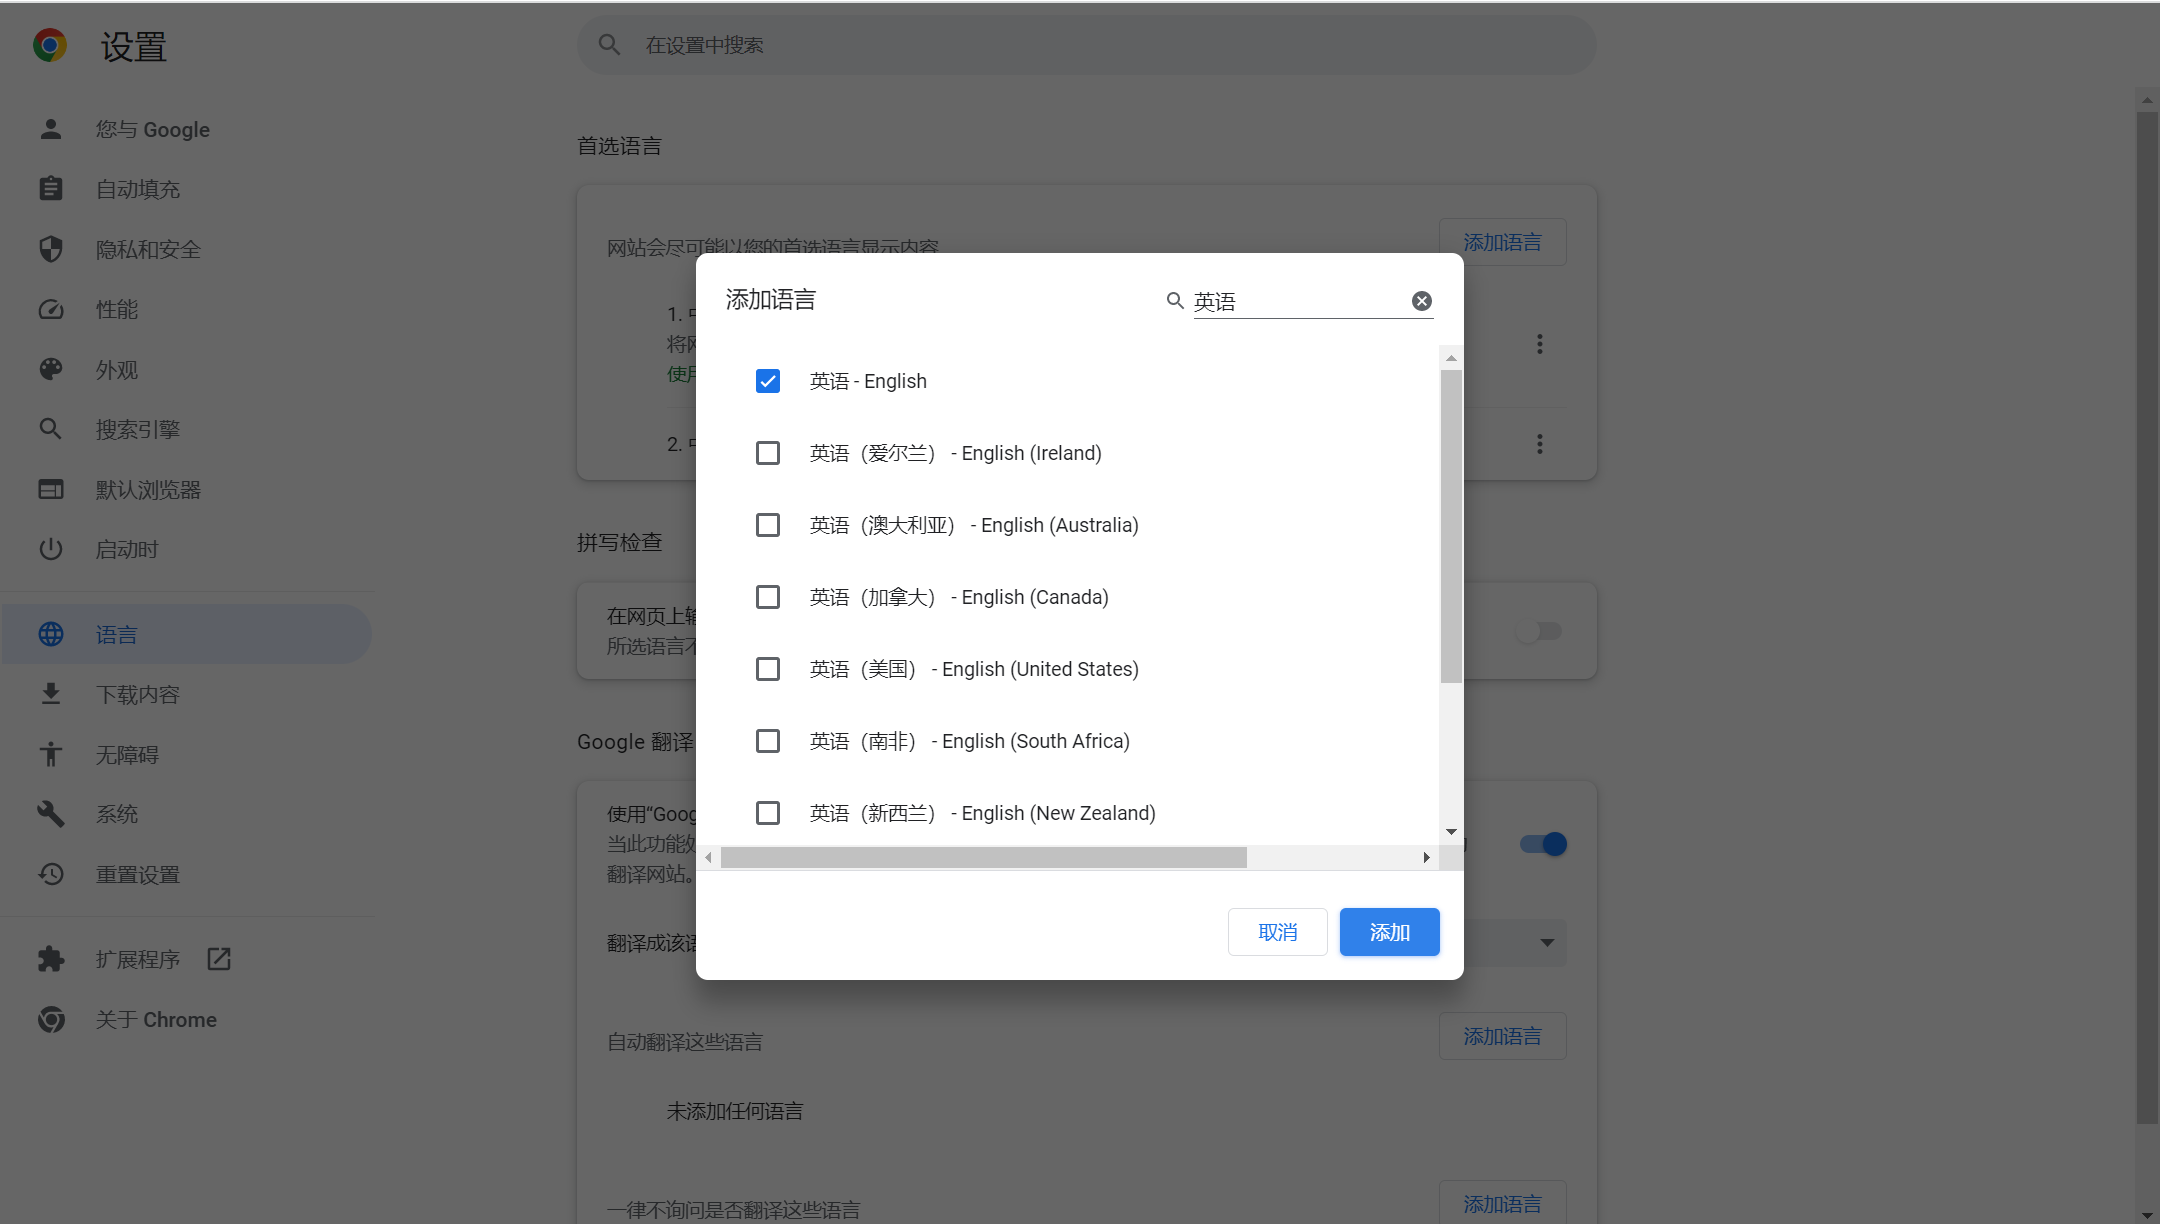
Task: Toggle 英语（美国）United States checkbox
Action: tap(767, 668)
